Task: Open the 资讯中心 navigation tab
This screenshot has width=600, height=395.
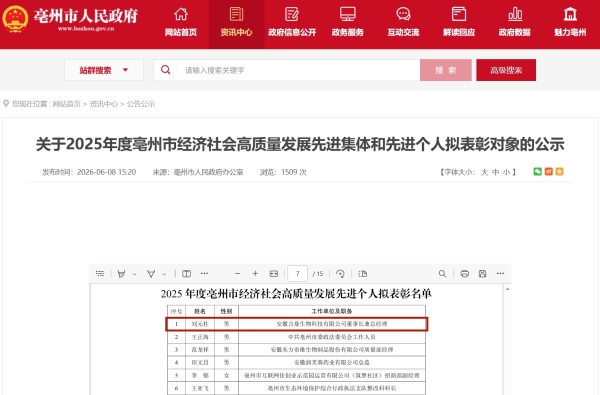Action: 236,23
